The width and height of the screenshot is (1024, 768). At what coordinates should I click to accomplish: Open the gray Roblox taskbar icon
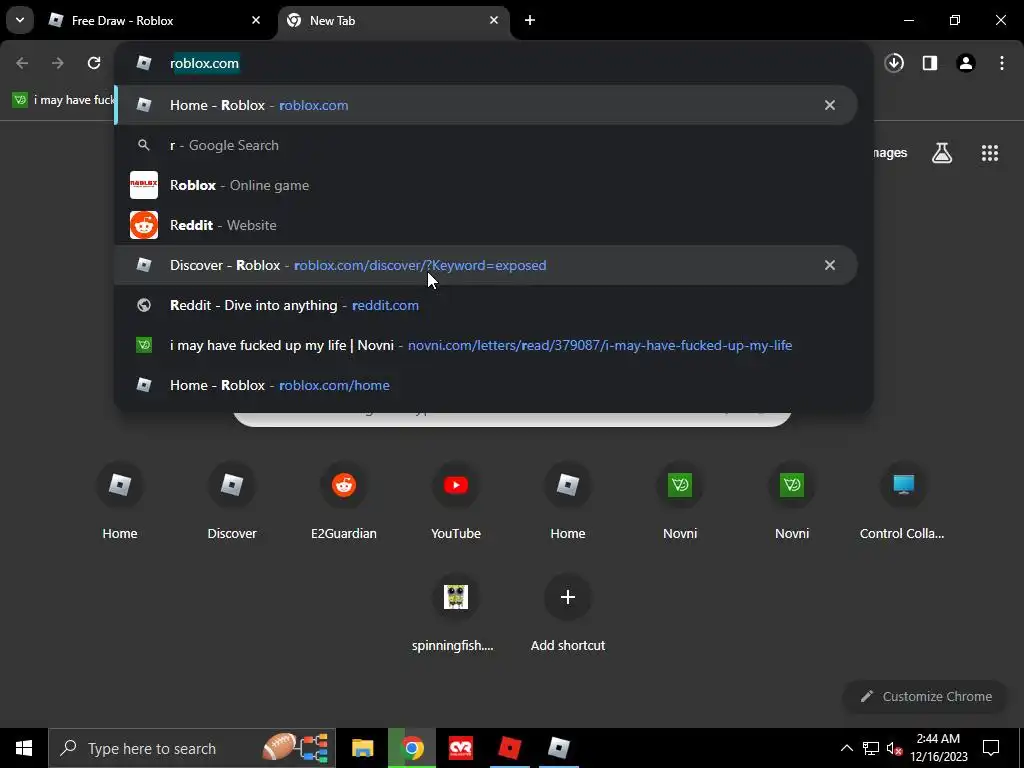(x=558, y=748)
